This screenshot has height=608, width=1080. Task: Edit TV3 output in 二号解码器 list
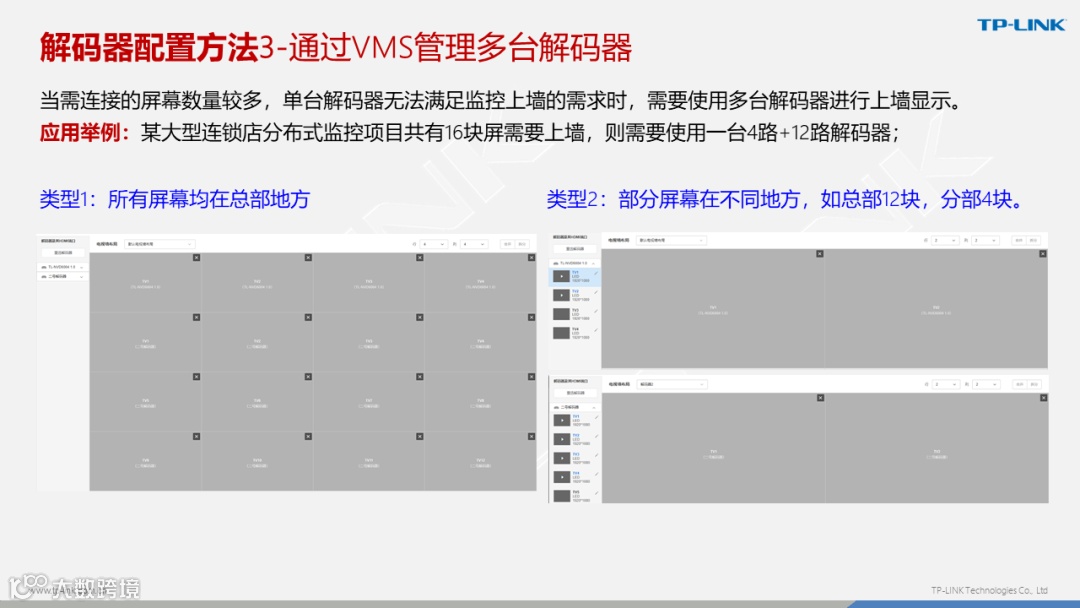[x=596, y=455]
